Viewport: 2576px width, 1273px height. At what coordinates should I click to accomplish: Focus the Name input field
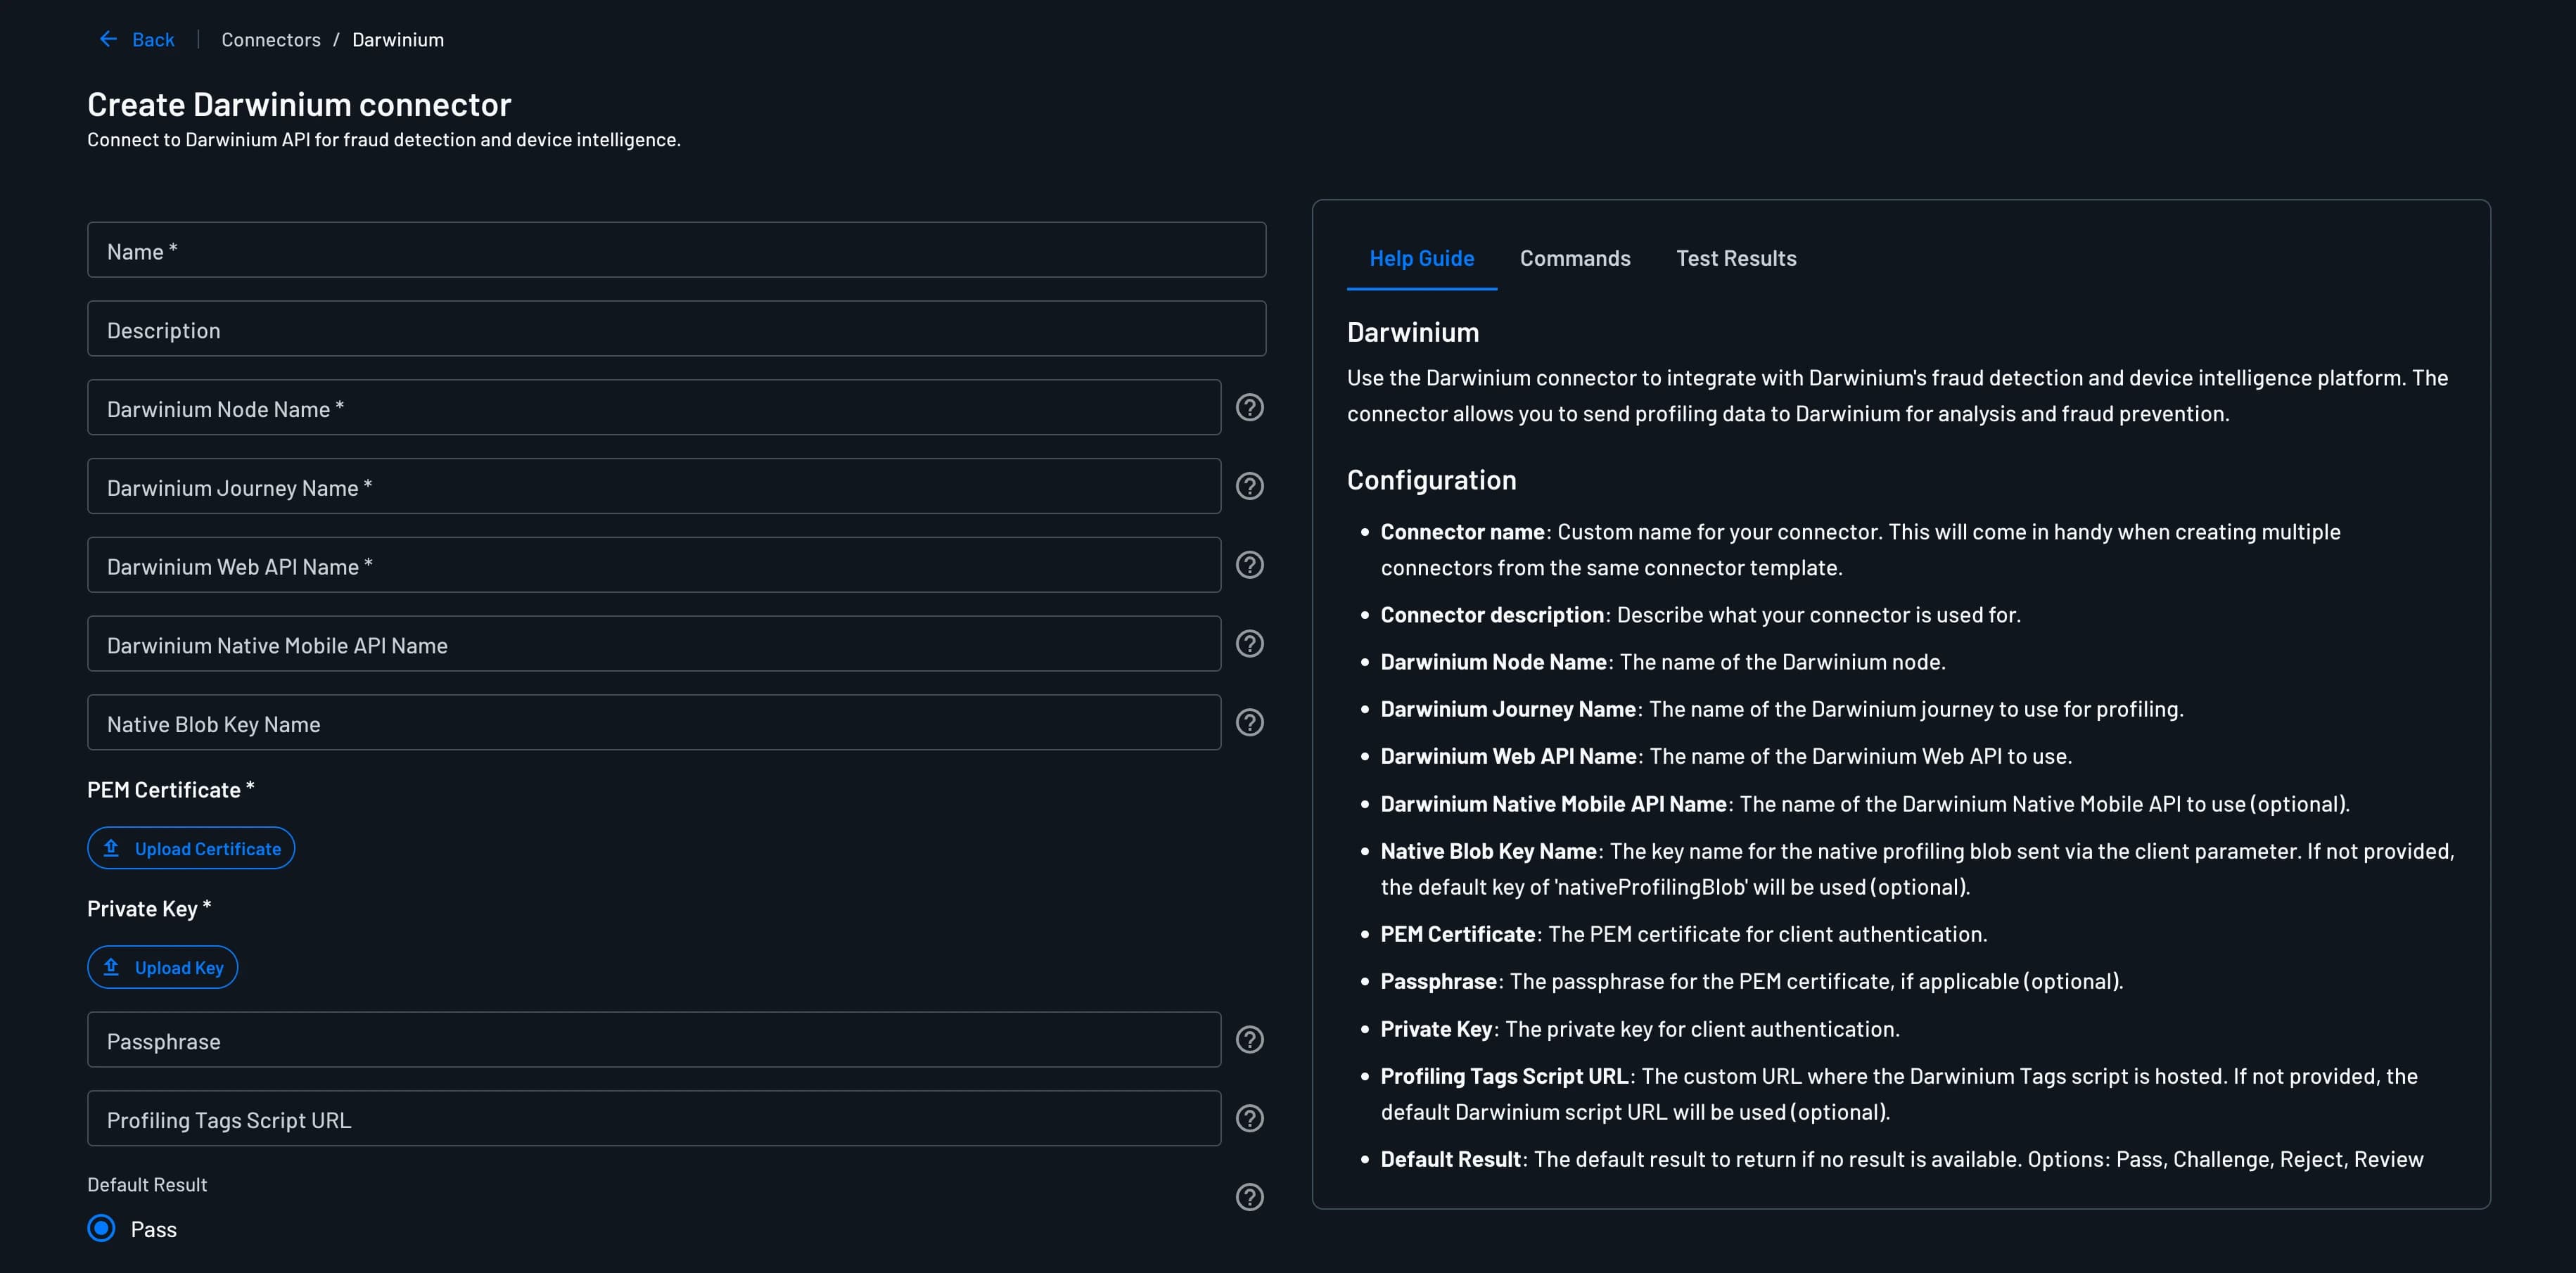coord(676,250)
